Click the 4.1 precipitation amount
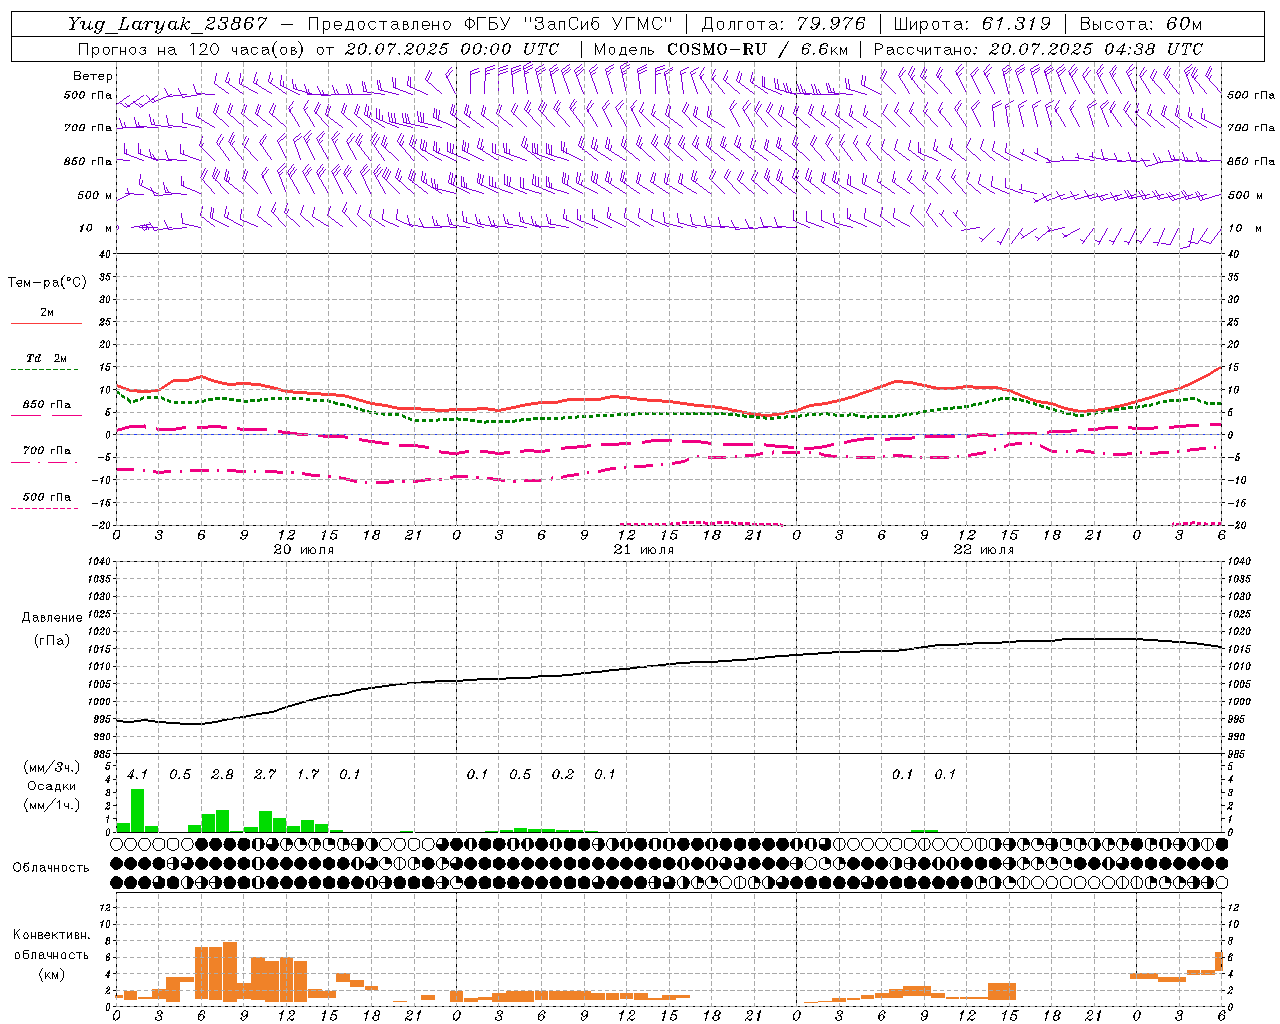 [x=137, y=774]
